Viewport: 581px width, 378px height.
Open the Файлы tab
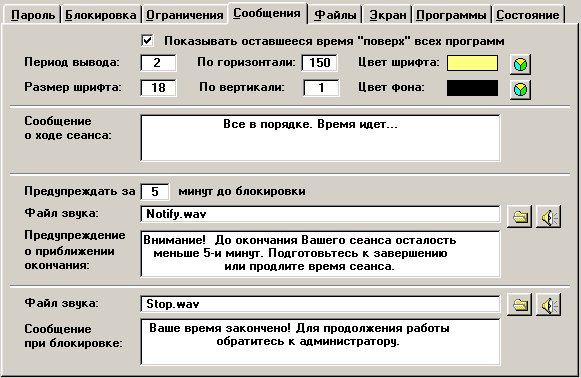[335, 15]
